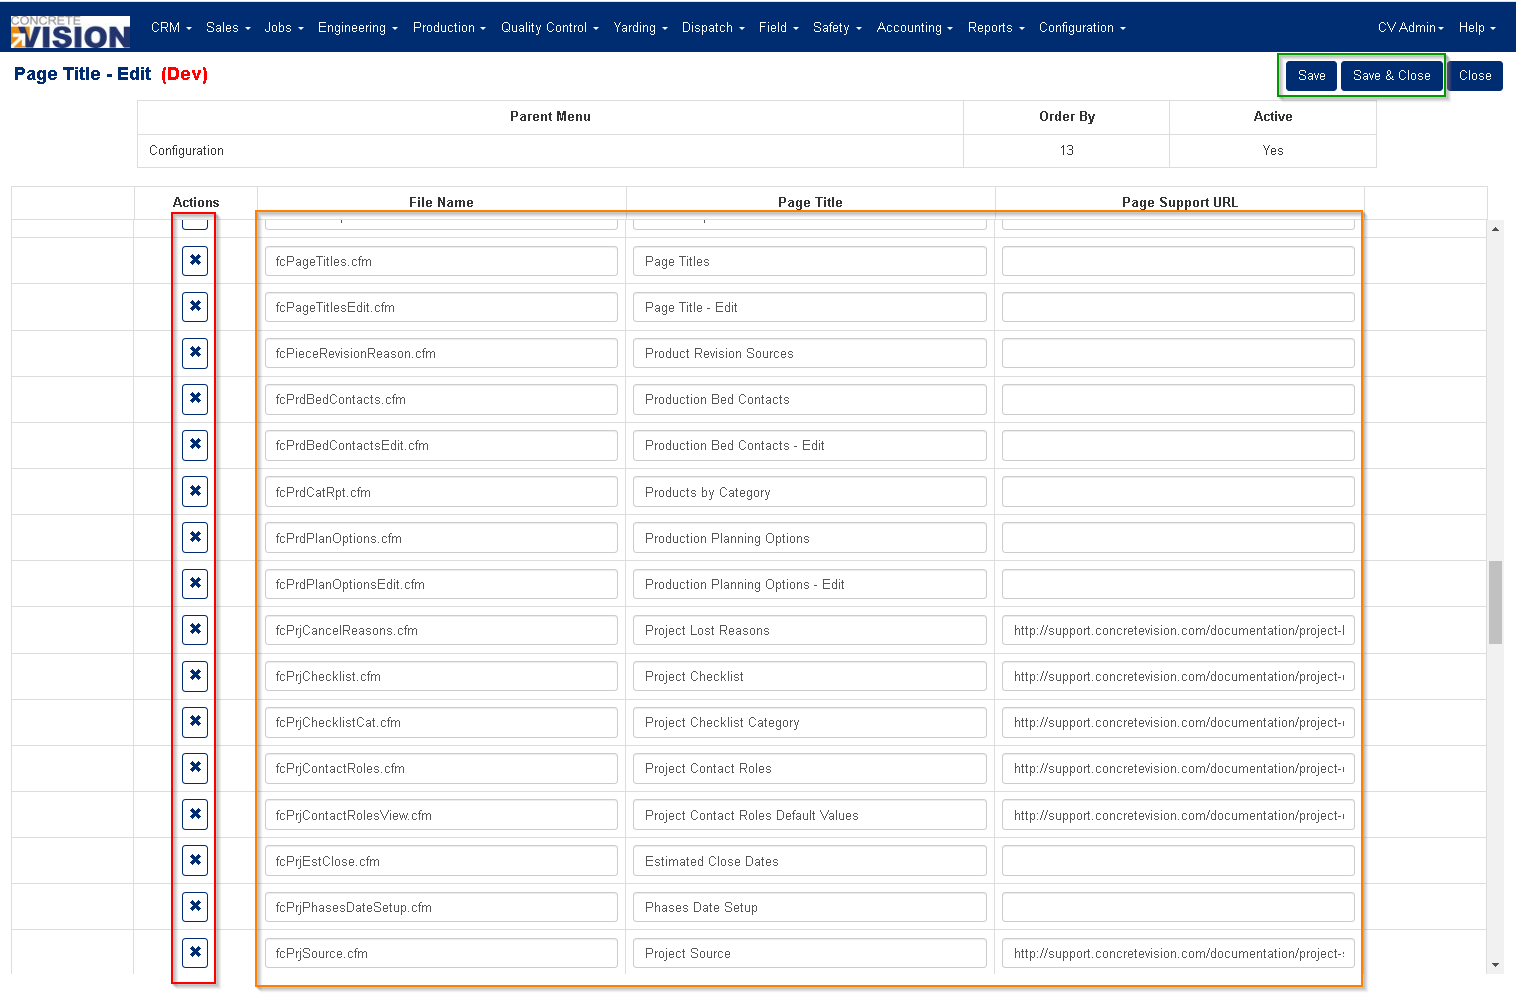Edit the Production Bed Contacts - Edit title field
Screen dimensions: 1516x995
[810, 445]
